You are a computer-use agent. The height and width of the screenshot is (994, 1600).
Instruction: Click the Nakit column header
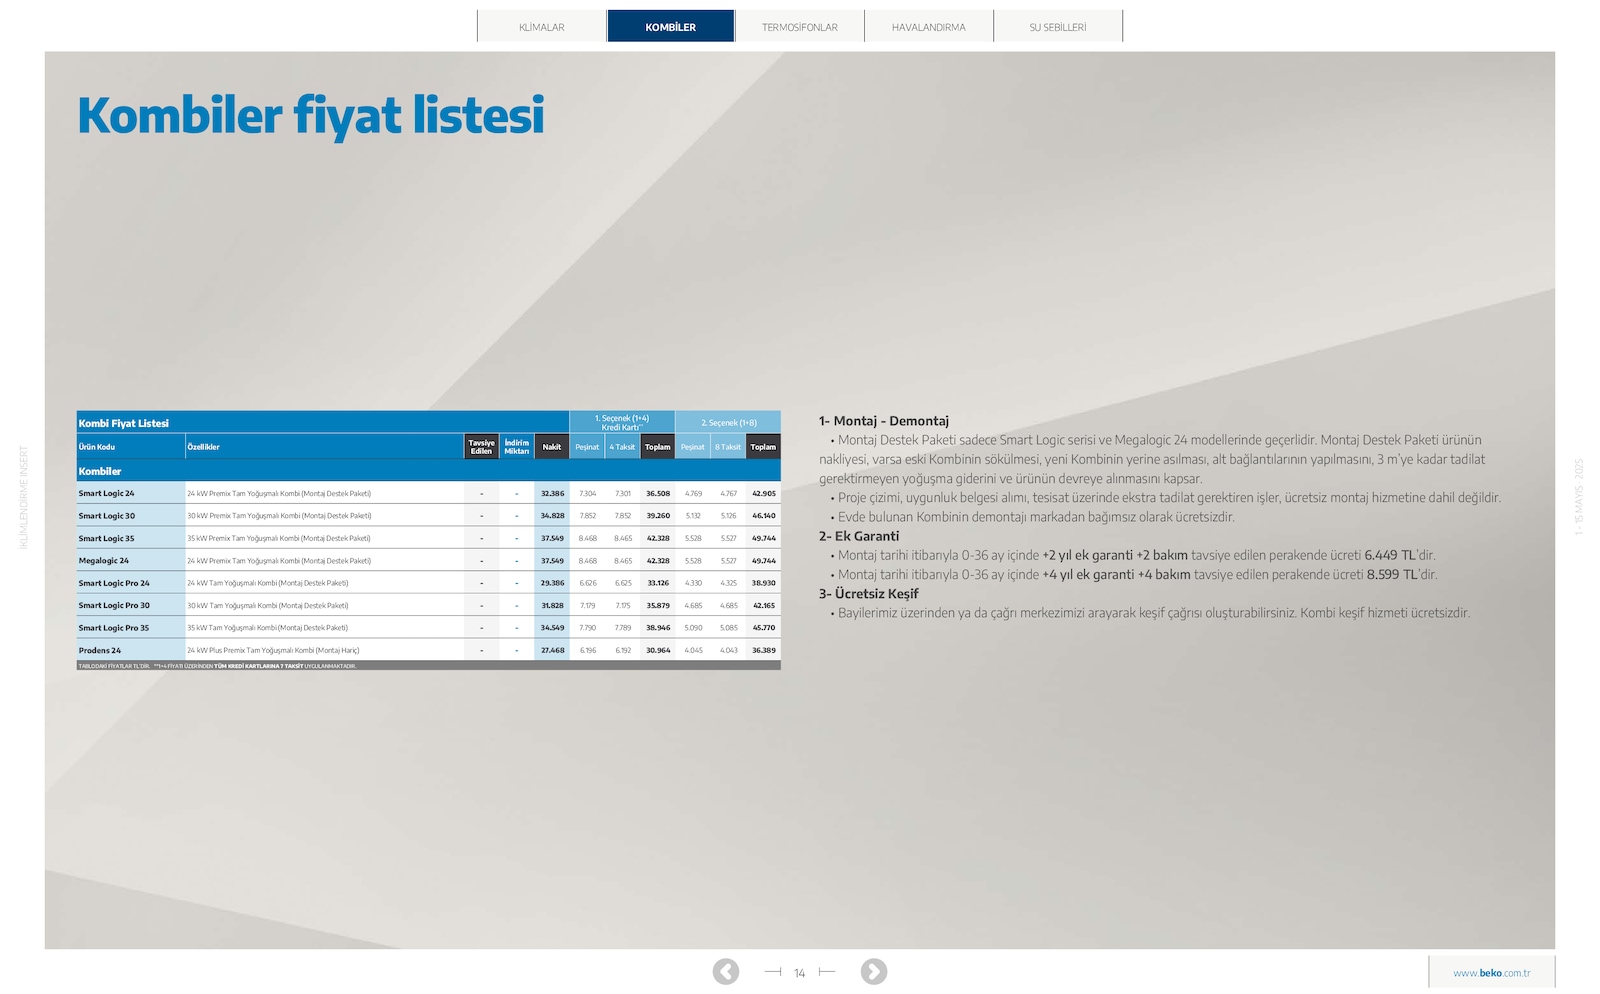coord(552,447)
